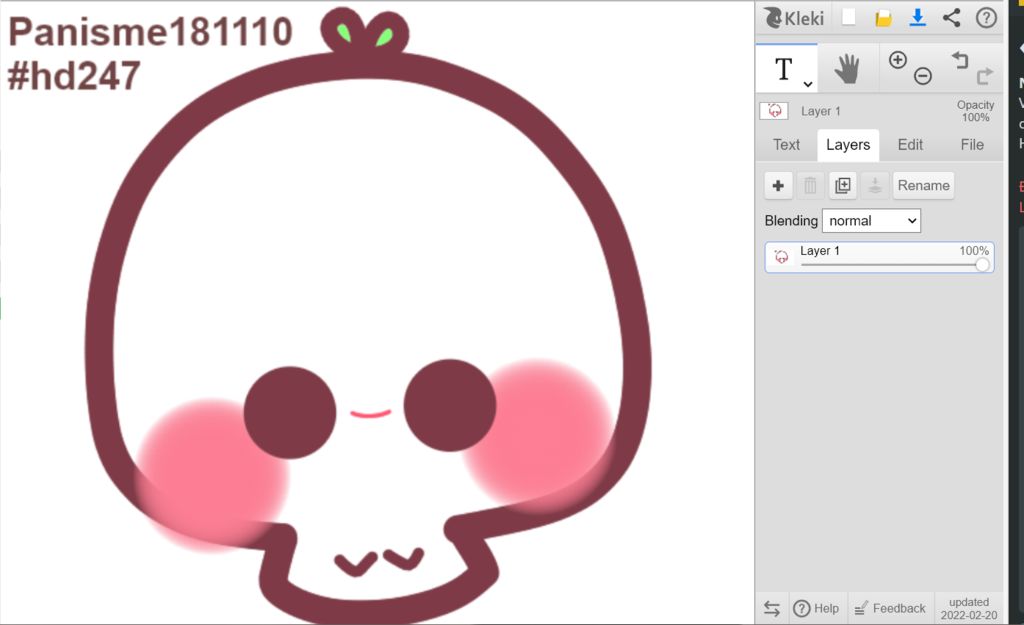Expand the tool chooser arrow beside Text tool
The image size is (1024, 625).
[x=808, y=84]
